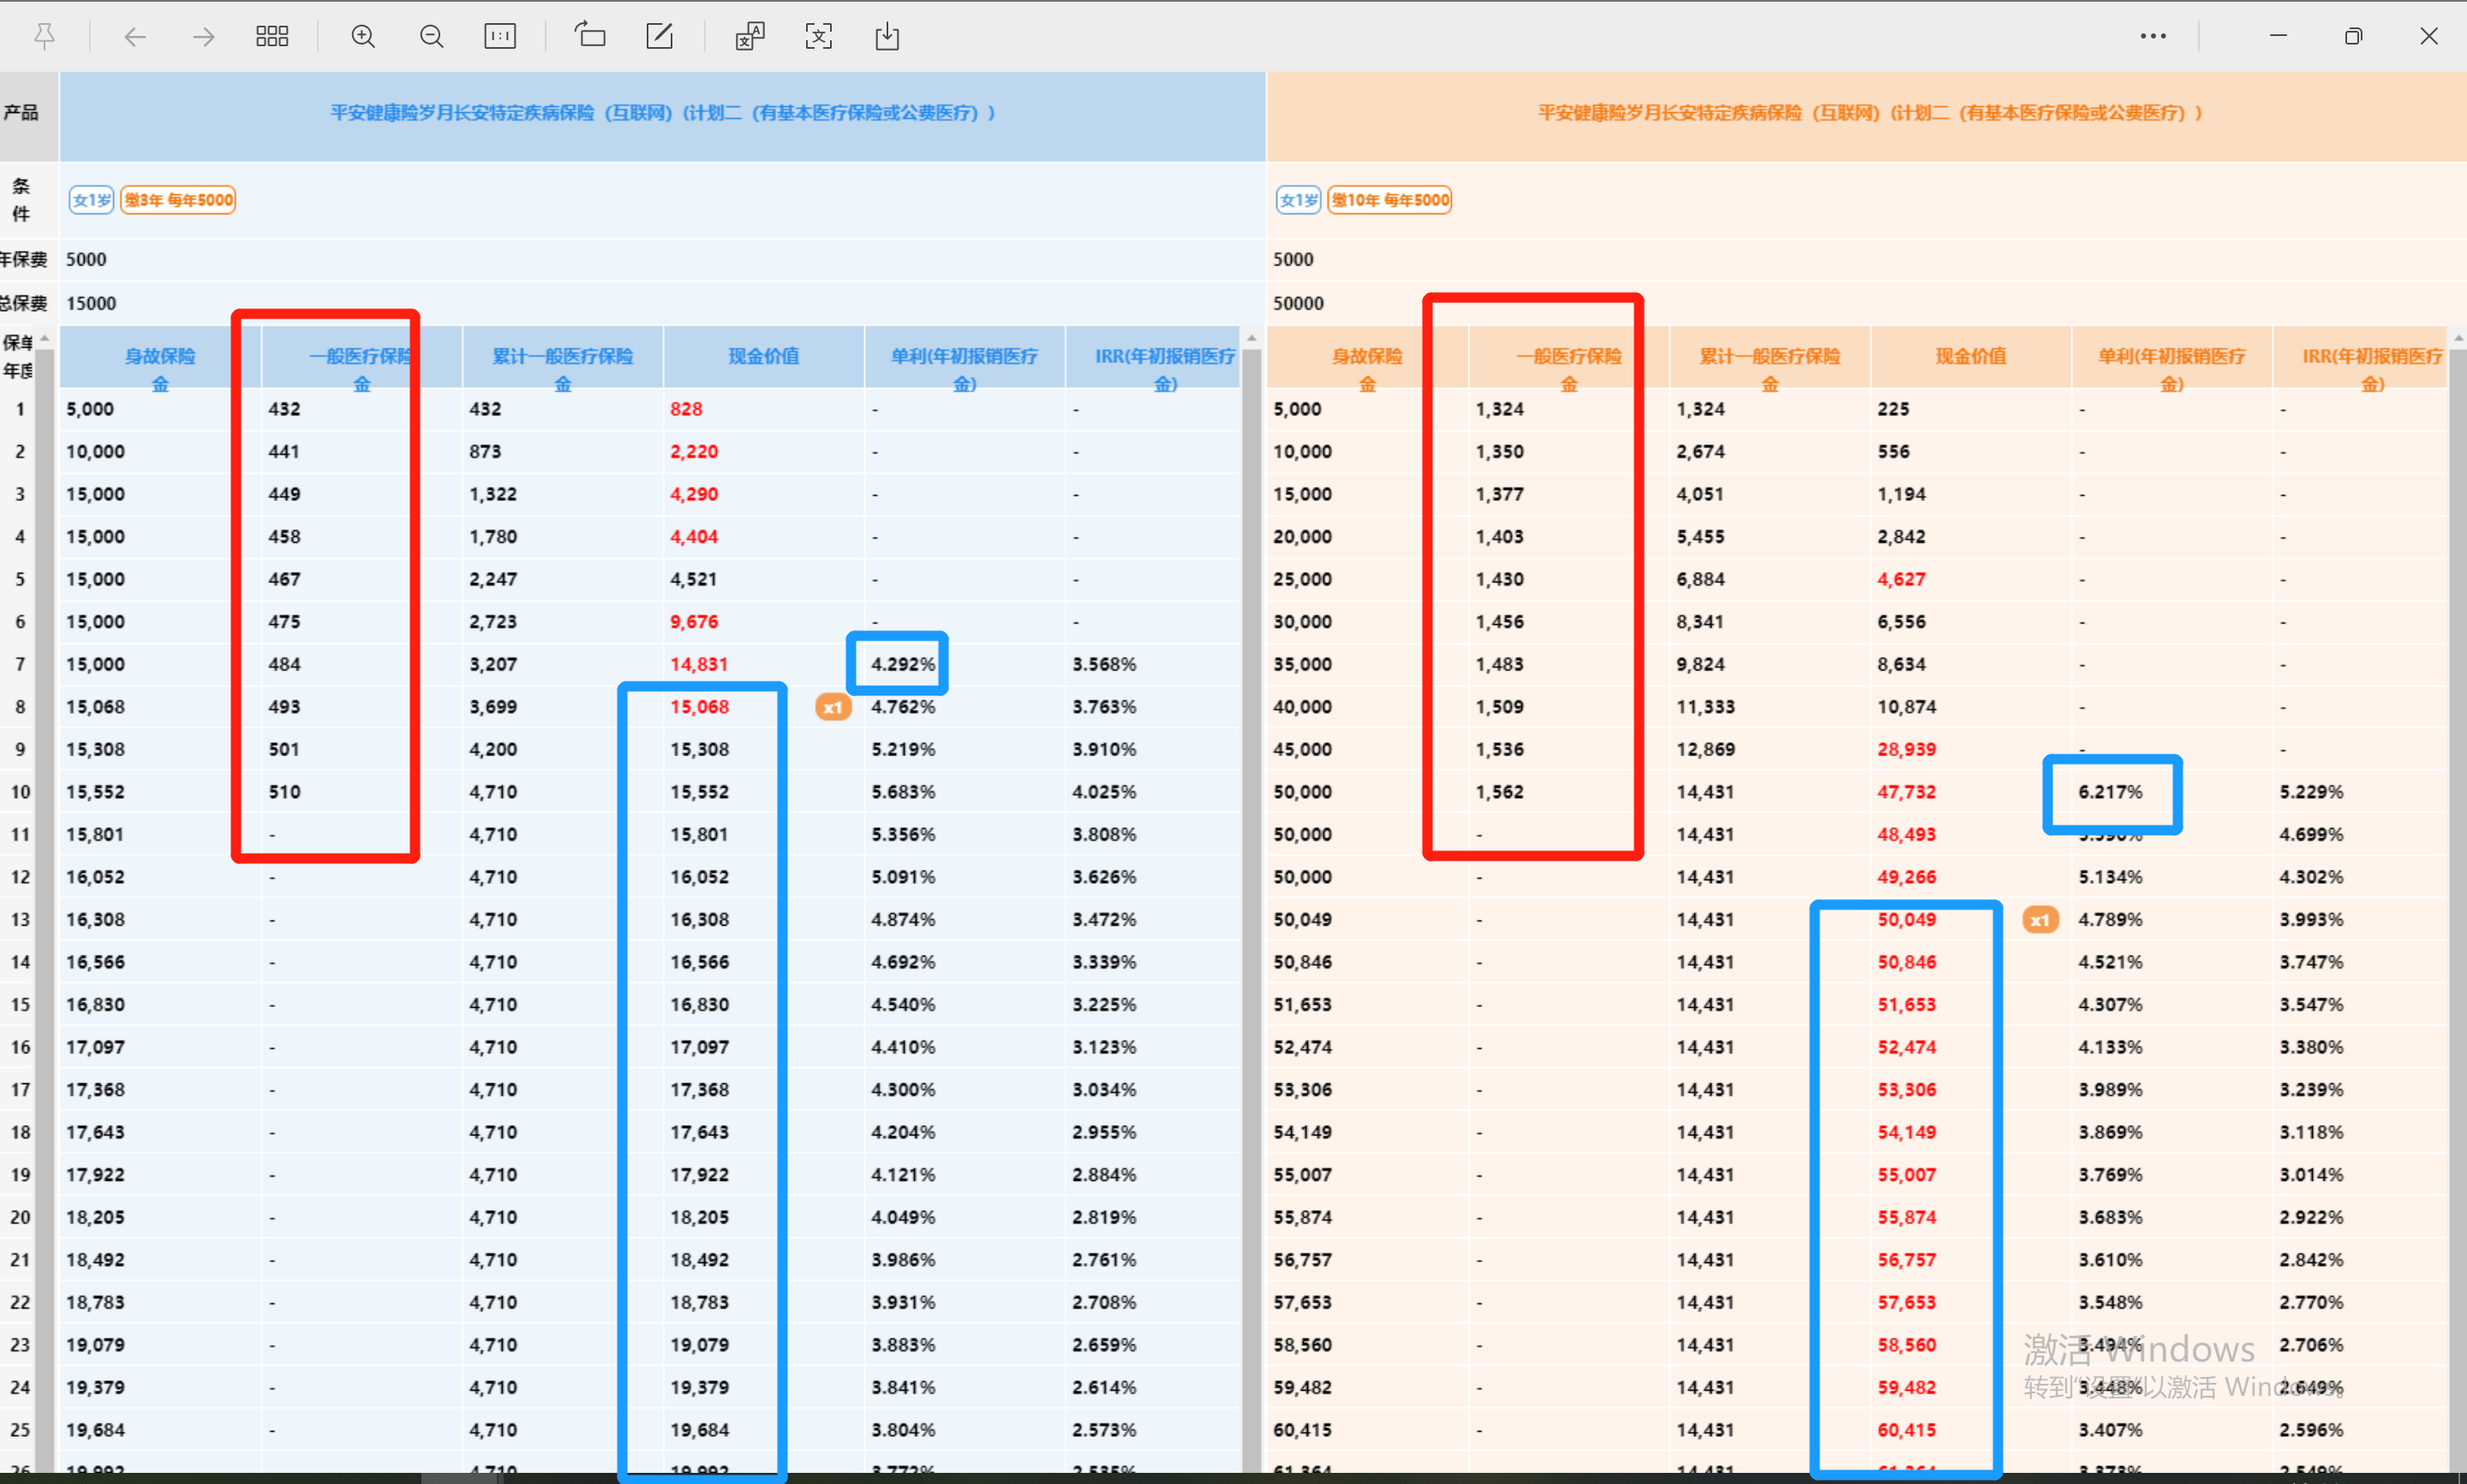Click the 女1岁 tag in the orange table

pyautogui.click(x=1299, y=200)
